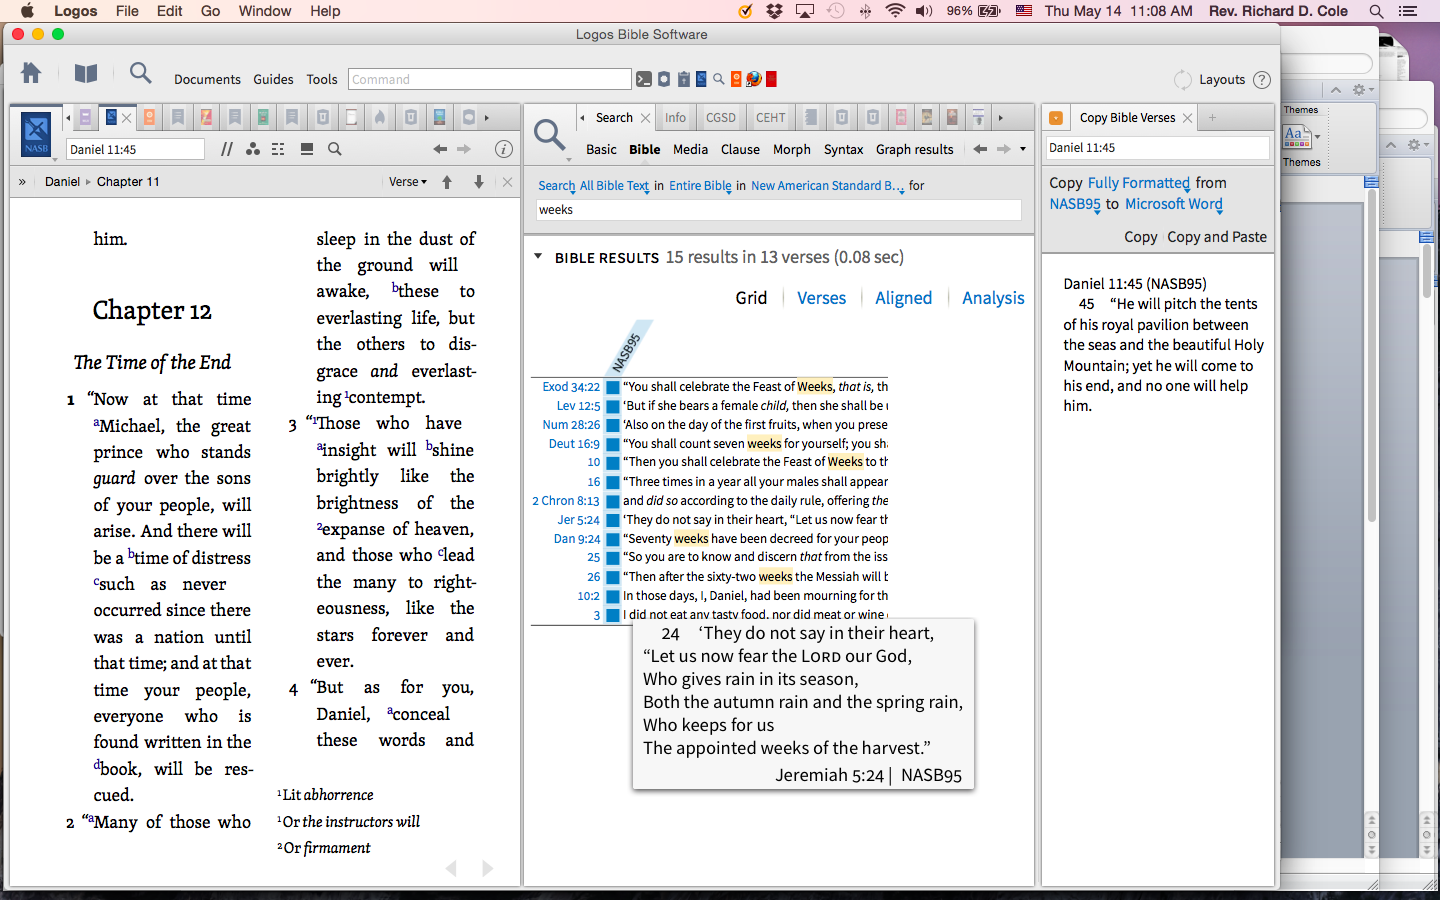Screen dimensions: 1440x900
Task: Toggle parallel resource sets double-slash icon
Action: pos(227,149)
